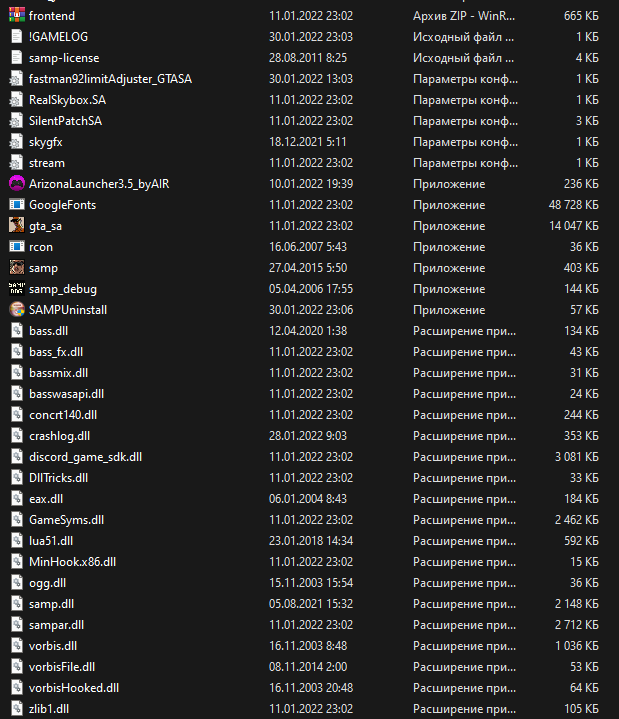The image size is (619, 719).
Task: Select the SAMPUninstall installer icon
Action: pos(17,310)
